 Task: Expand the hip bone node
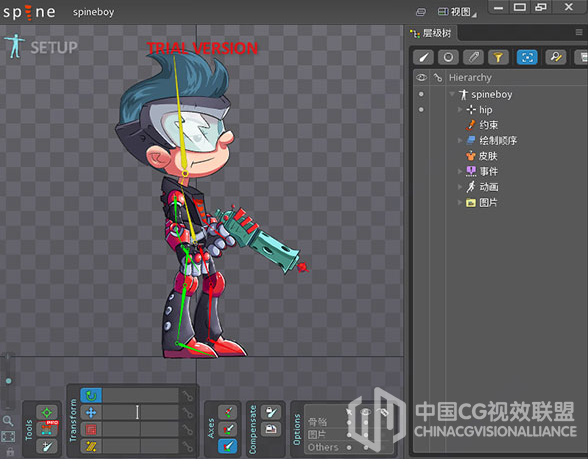(x=460, y=110)
